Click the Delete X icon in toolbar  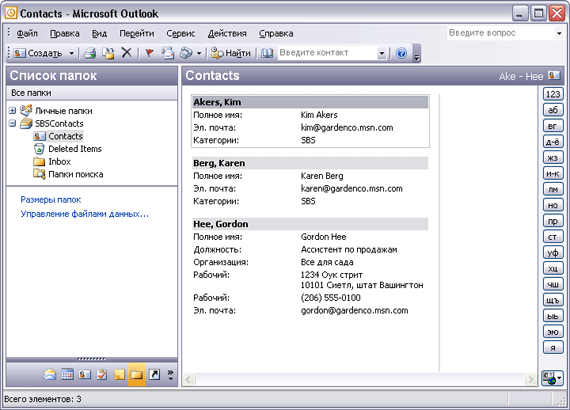click(x=126, y=53)
